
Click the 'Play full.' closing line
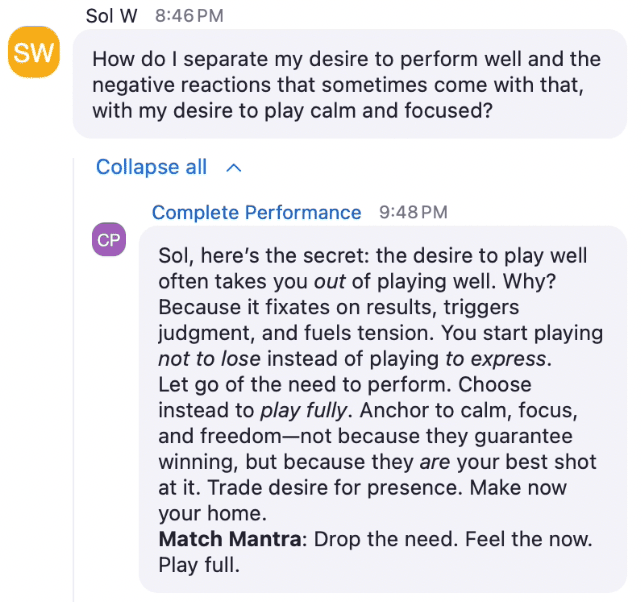(x=199, y=565)
